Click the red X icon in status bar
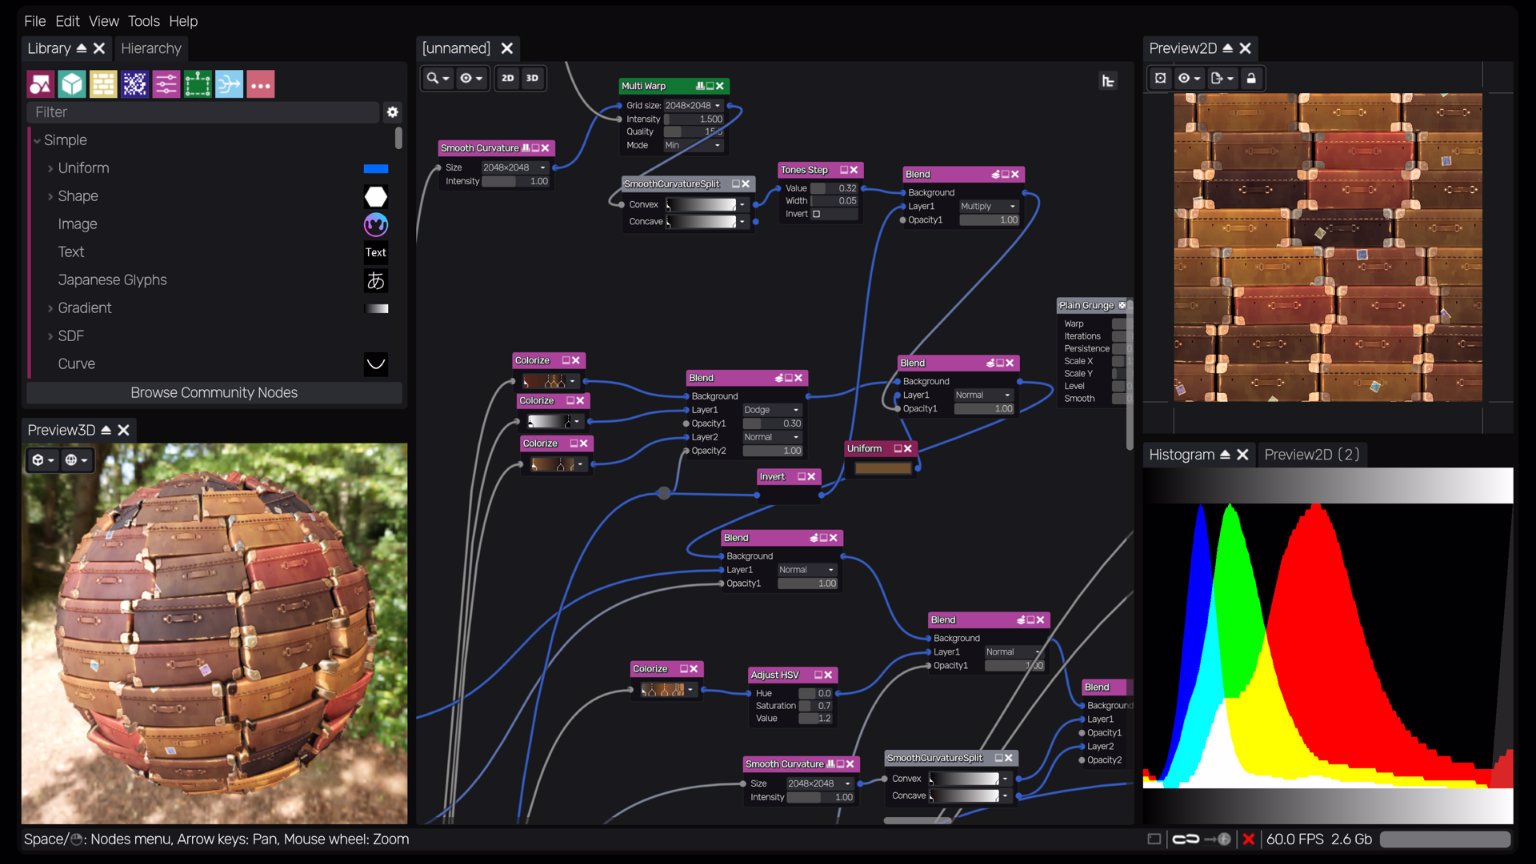1536x864 pixels. pyautogui.click(x=1248, y=839)
